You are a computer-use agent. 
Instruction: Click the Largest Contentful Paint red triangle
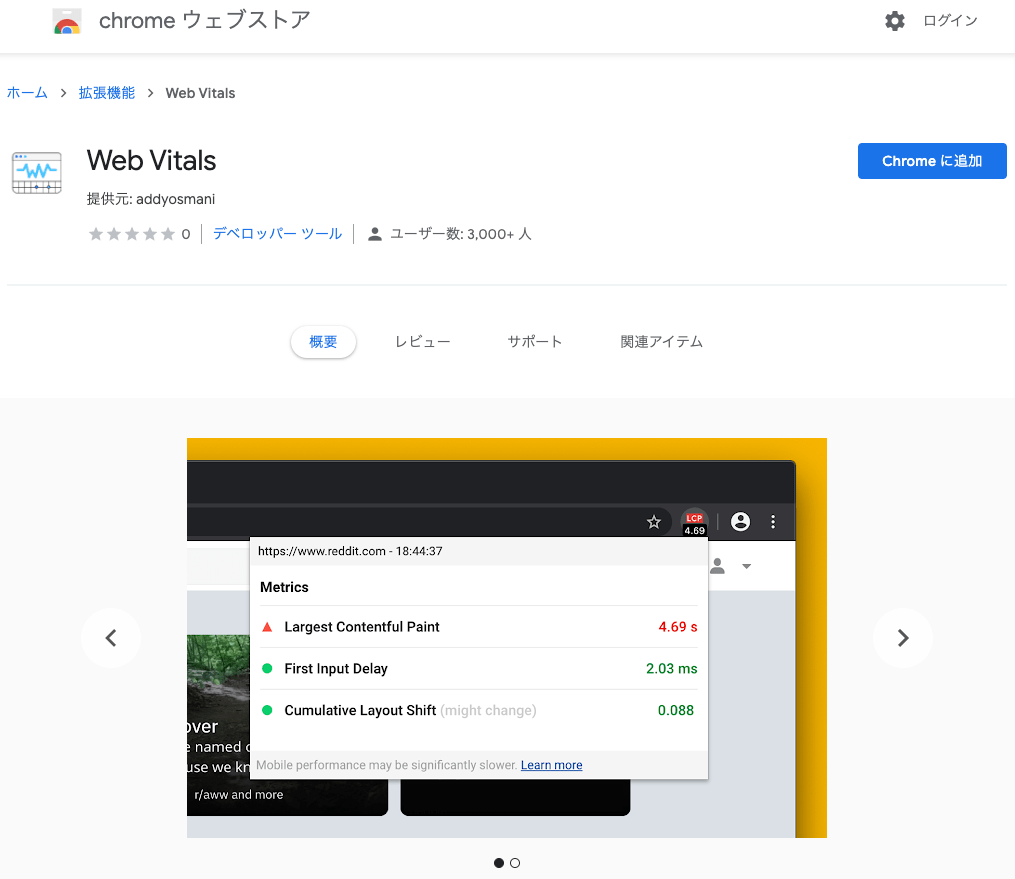267,627
